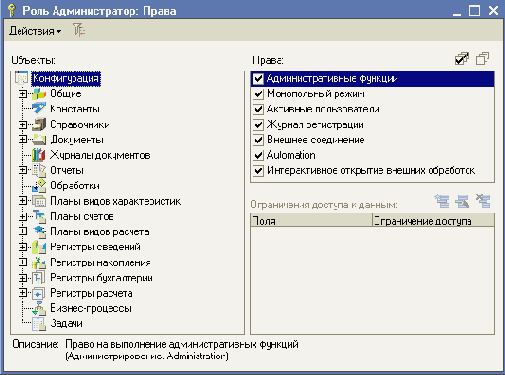Image resolution: width=505 pixels, height=375 pixels.
Task: Click the Поля column header
Action: 311,221
